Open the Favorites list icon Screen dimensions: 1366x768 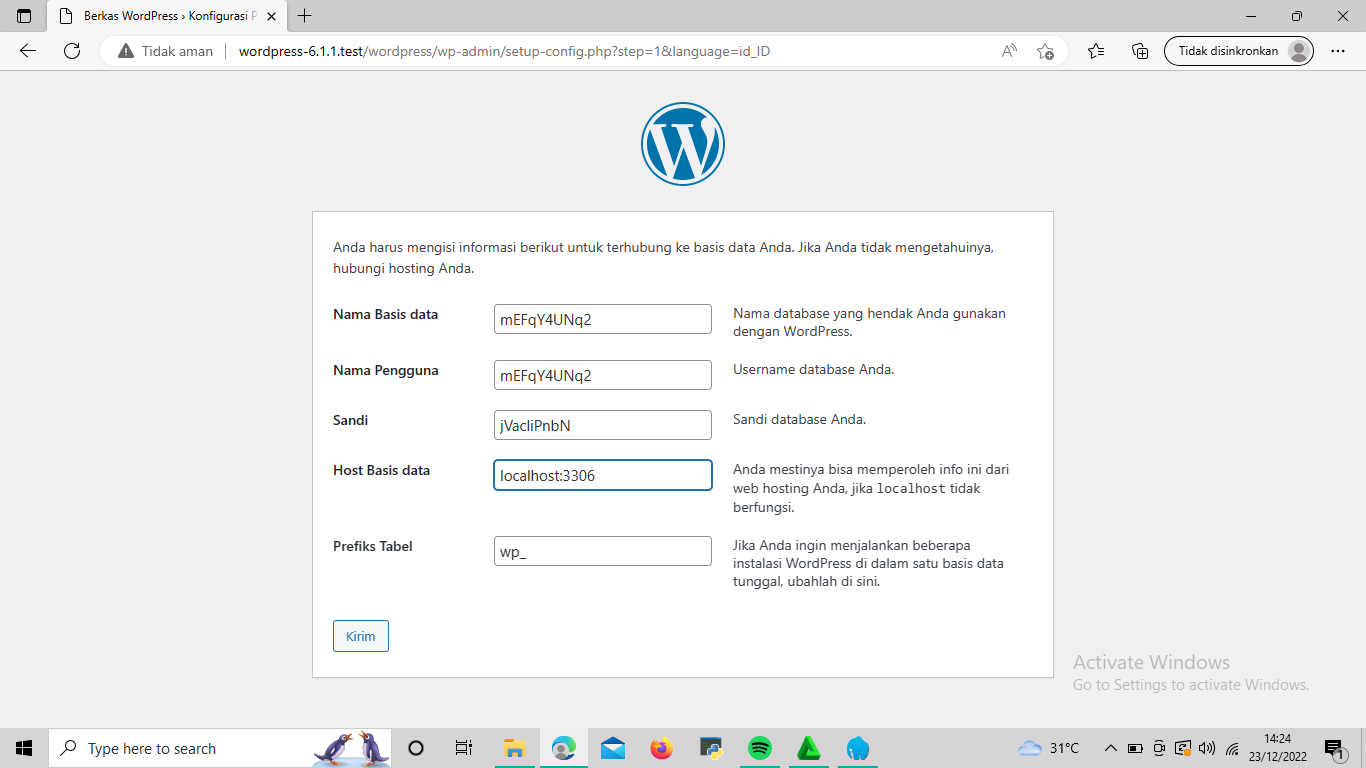click(1096, 51)
